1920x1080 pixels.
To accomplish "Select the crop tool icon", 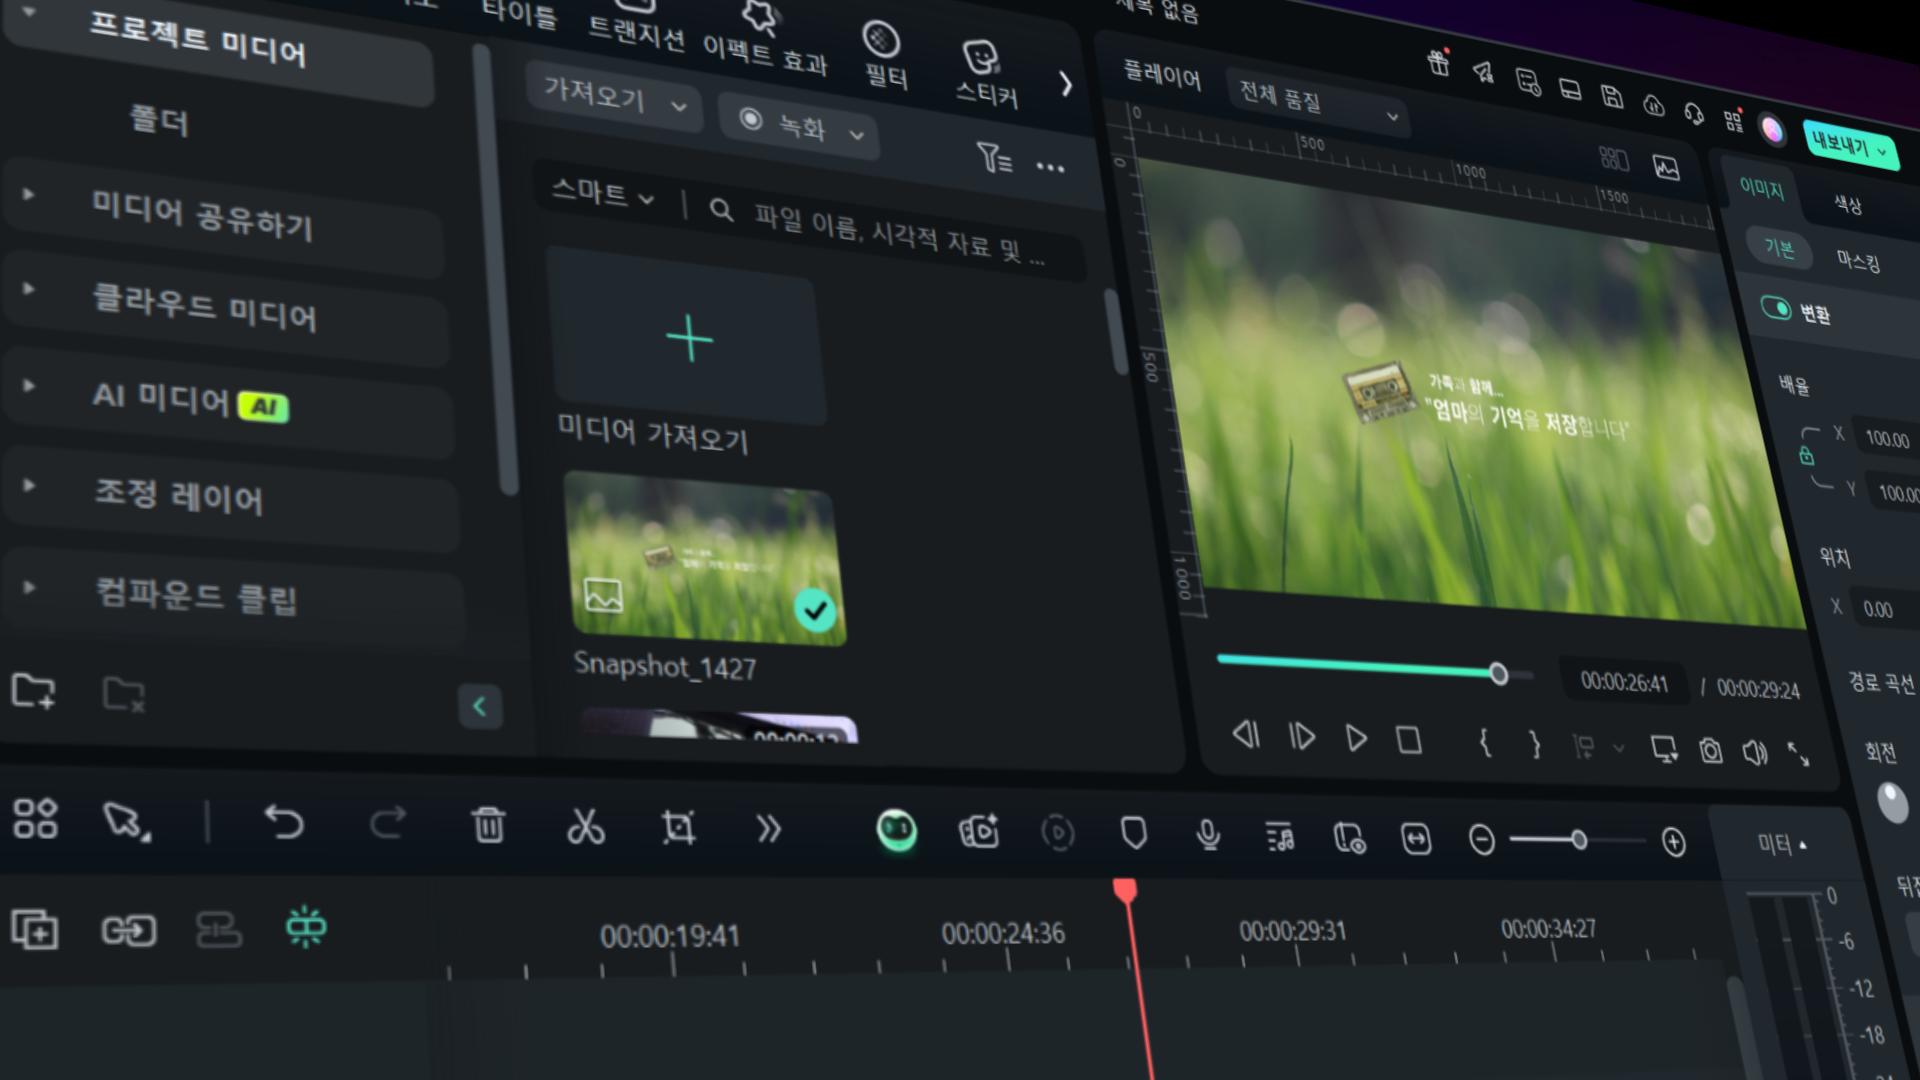I will point(678,828).
